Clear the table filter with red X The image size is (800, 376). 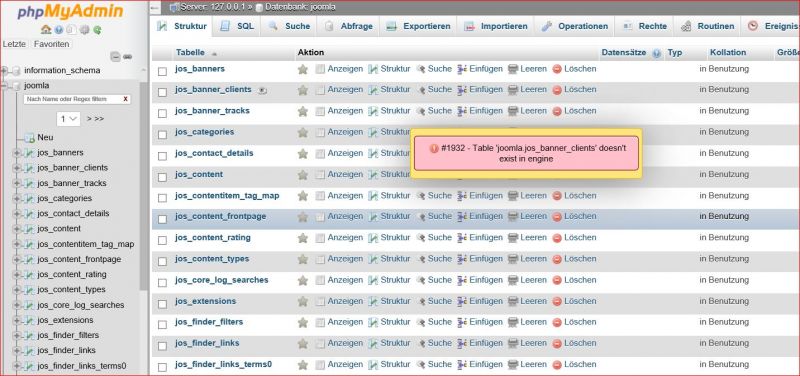click(x=126, y=99)
